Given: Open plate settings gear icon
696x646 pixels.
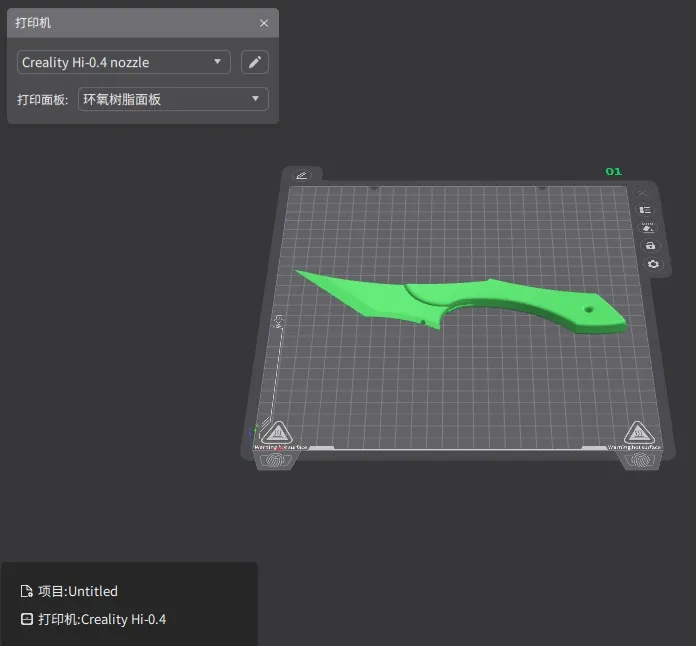Looking at the screenshot, I should (653, 264).
